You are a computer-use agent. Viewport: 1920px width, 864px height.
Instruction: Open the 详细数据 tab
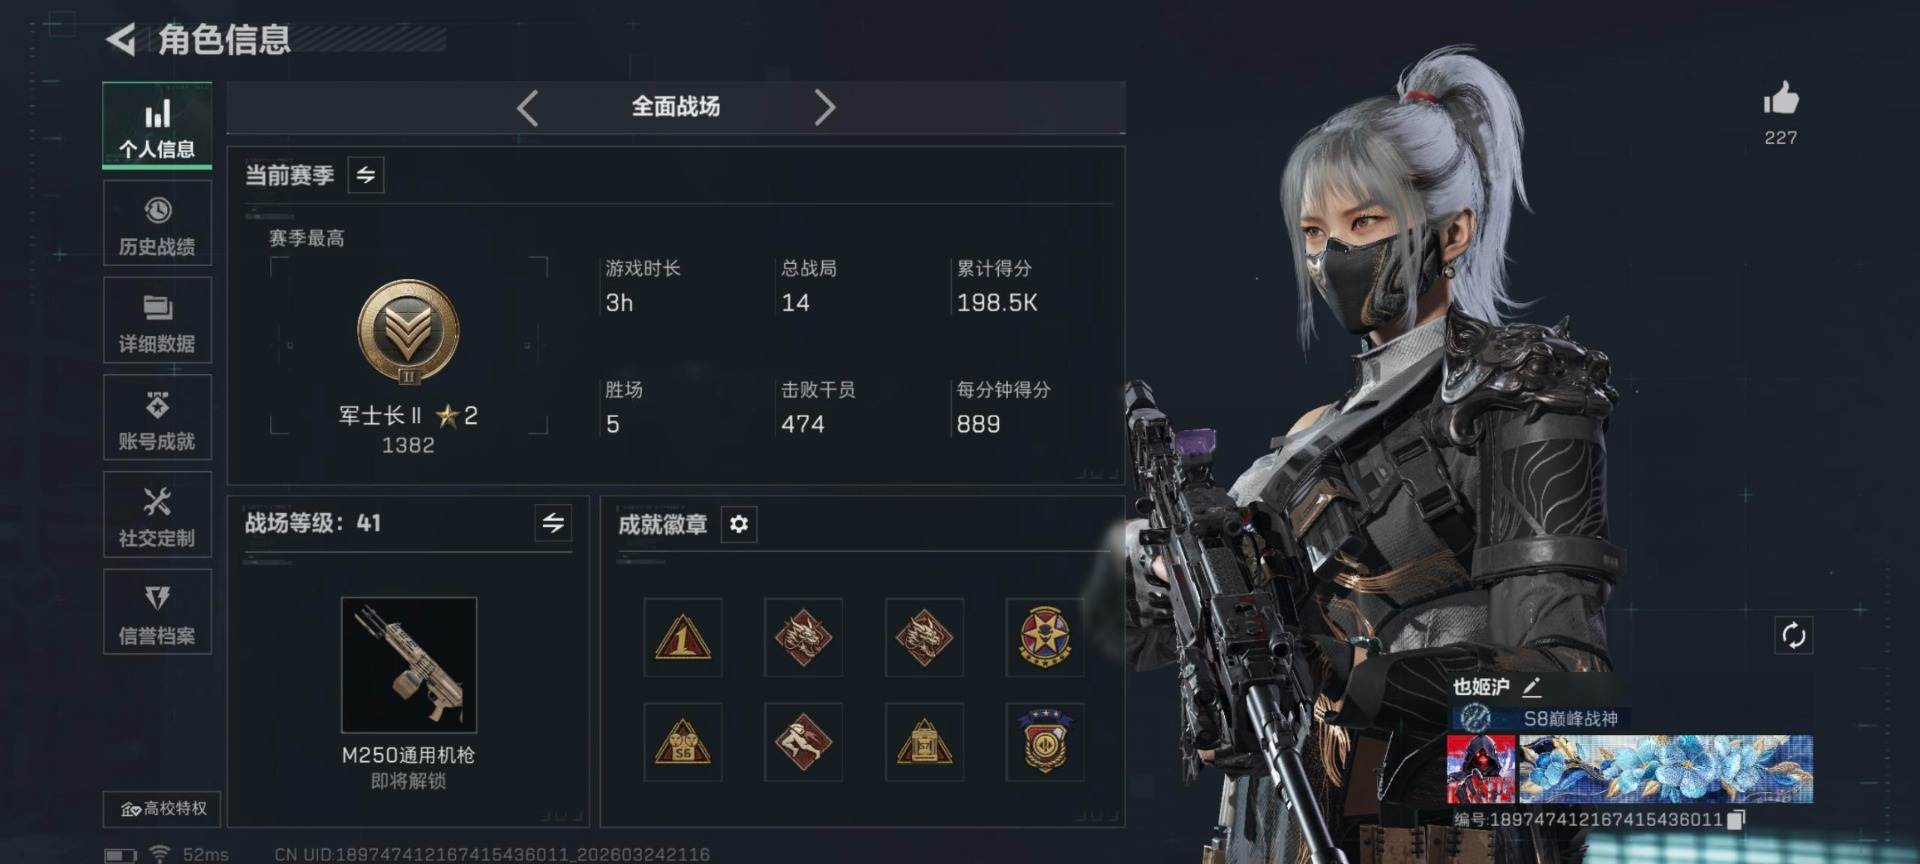pyautogui.click(x=157, y=320)
